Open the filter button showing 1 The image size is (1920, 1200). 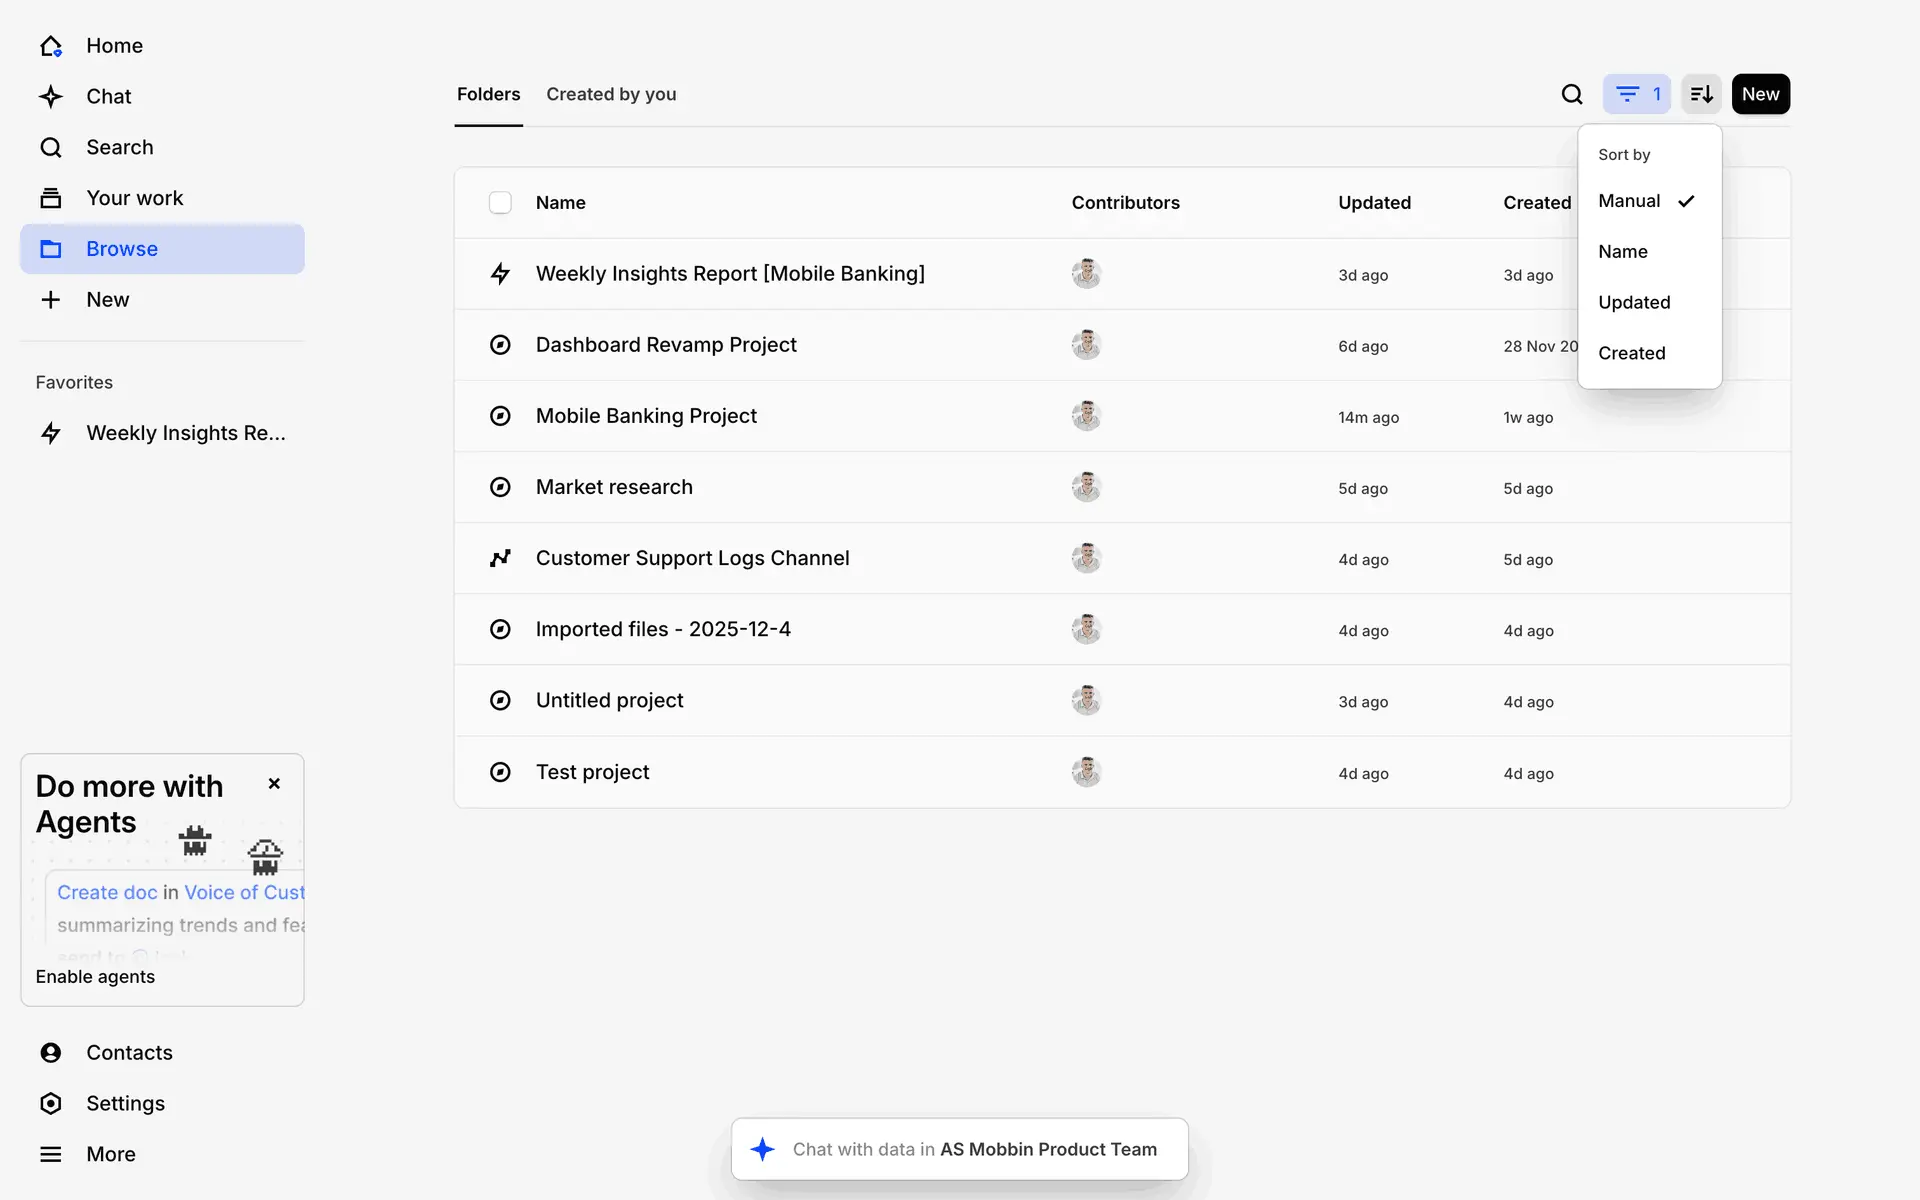click(1636, 94)
